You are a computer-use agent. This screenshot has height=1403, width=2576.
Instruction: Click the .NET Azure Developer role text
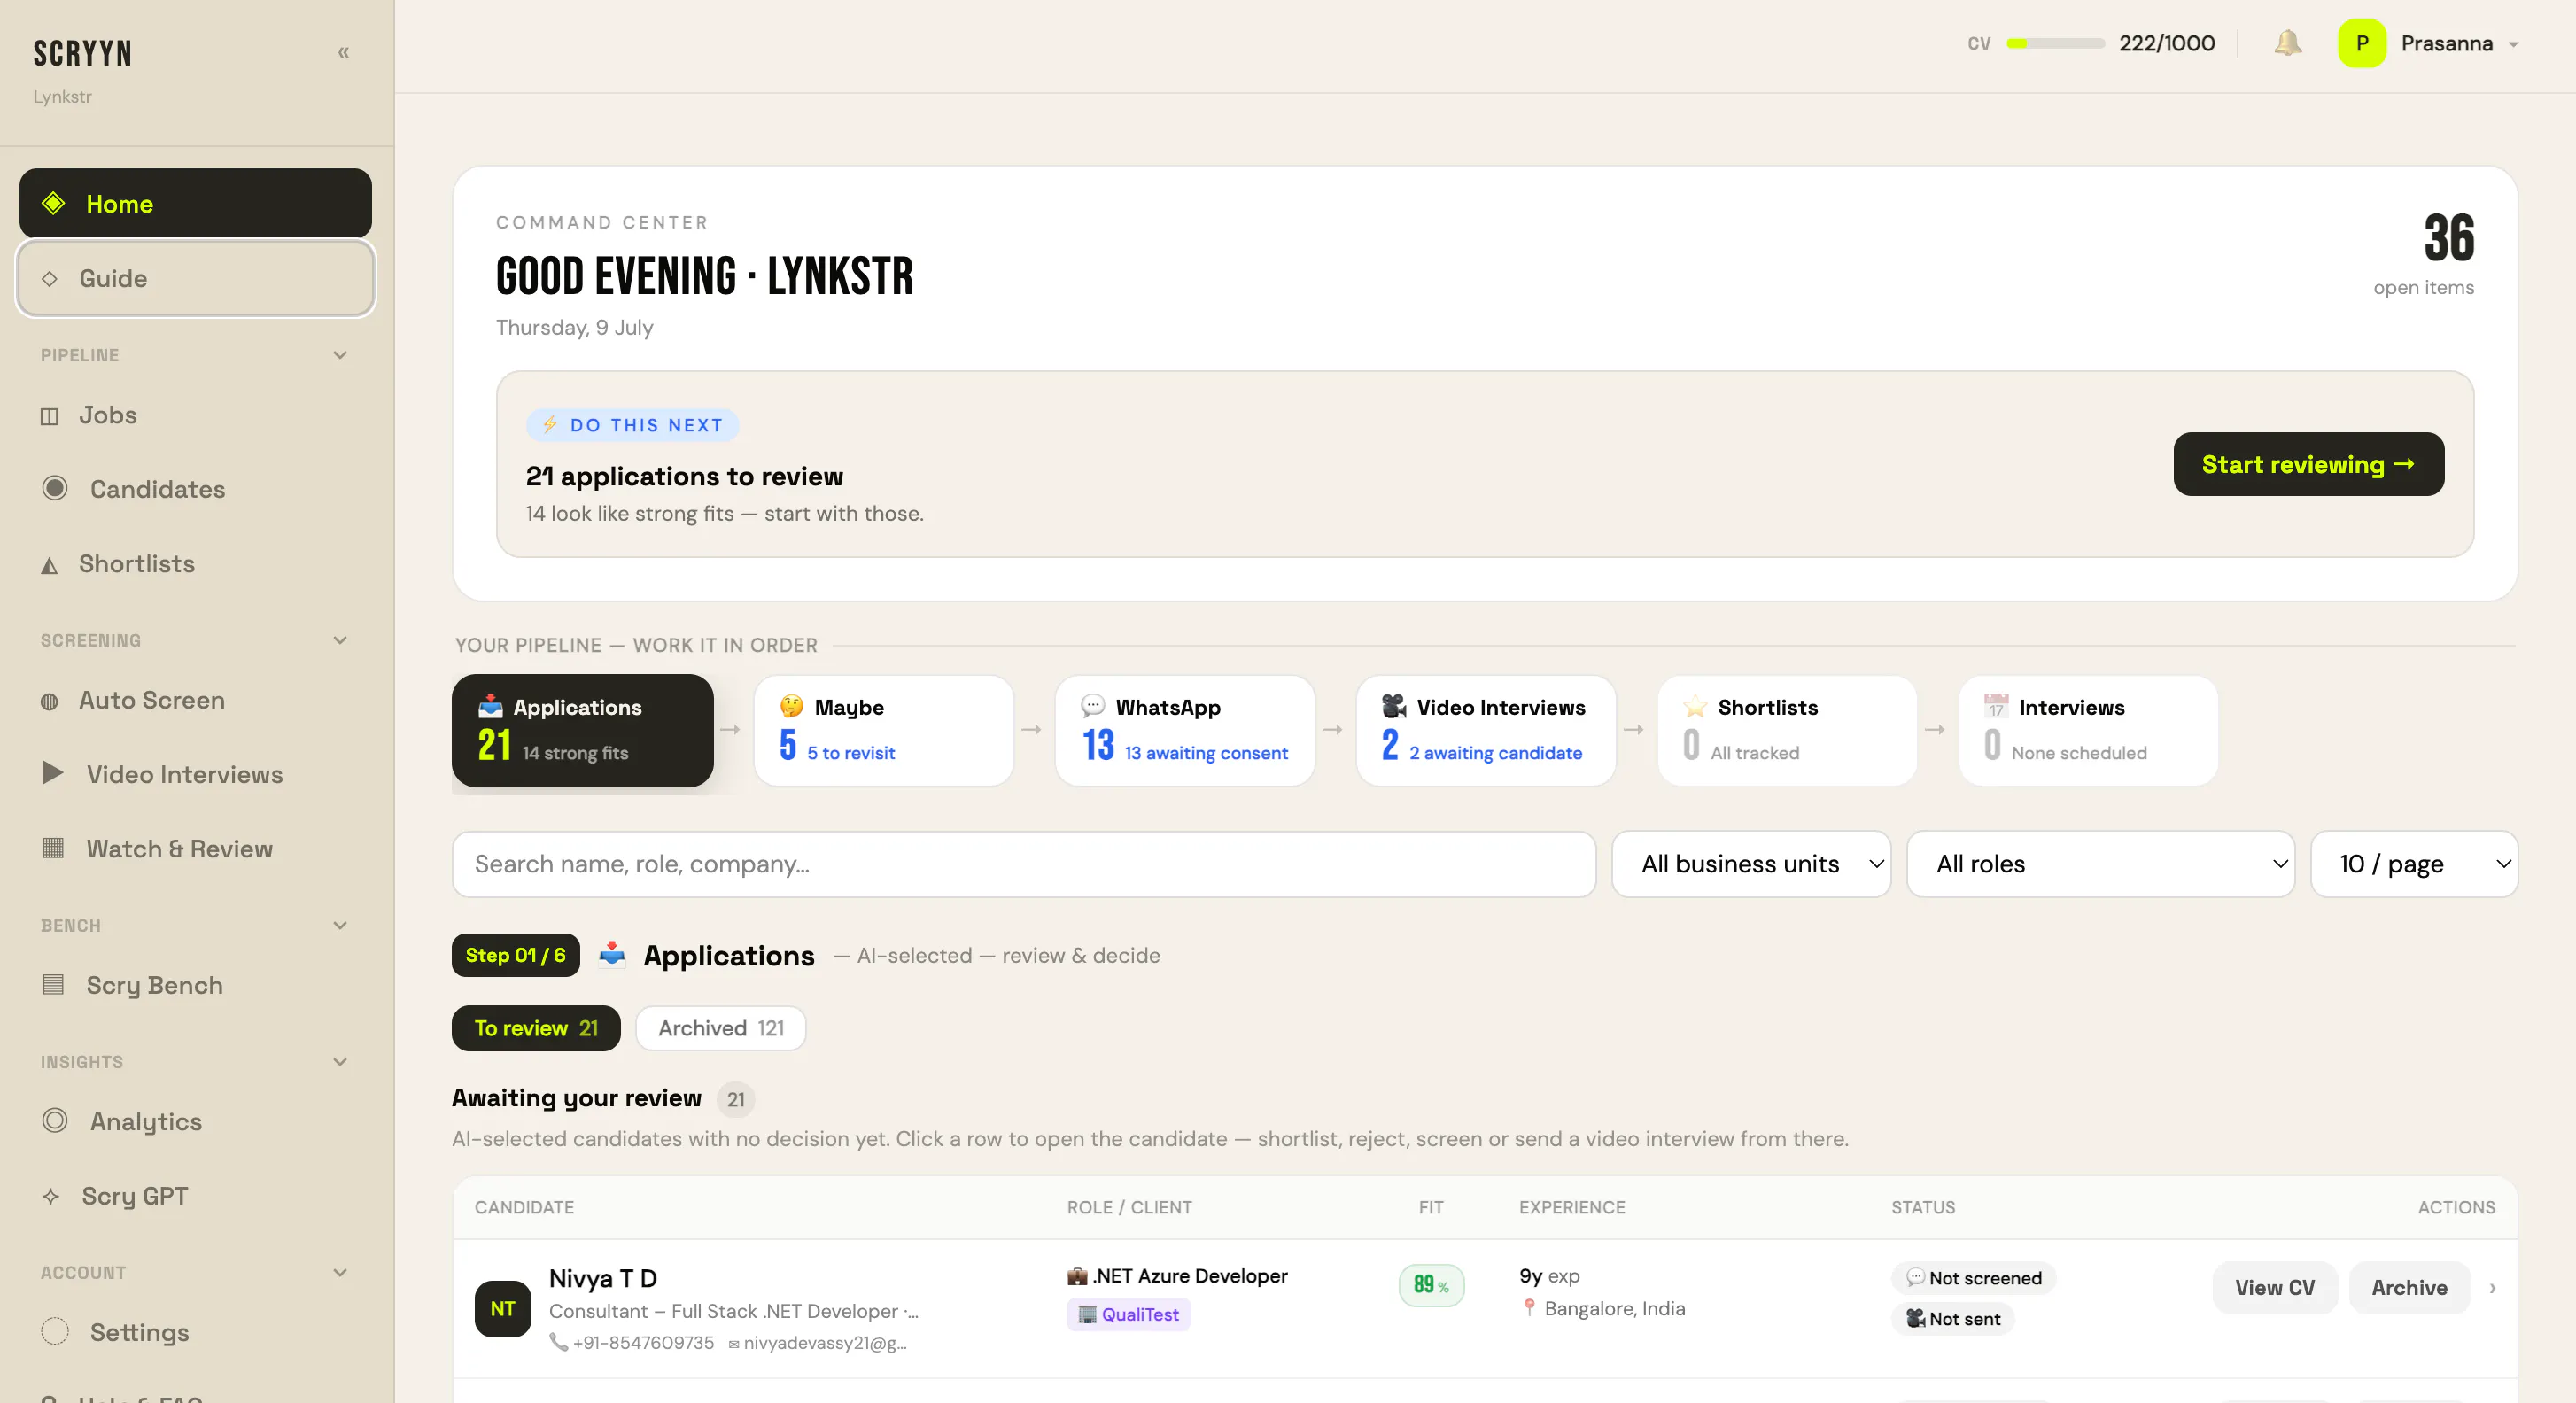tap(1189, 1276)
